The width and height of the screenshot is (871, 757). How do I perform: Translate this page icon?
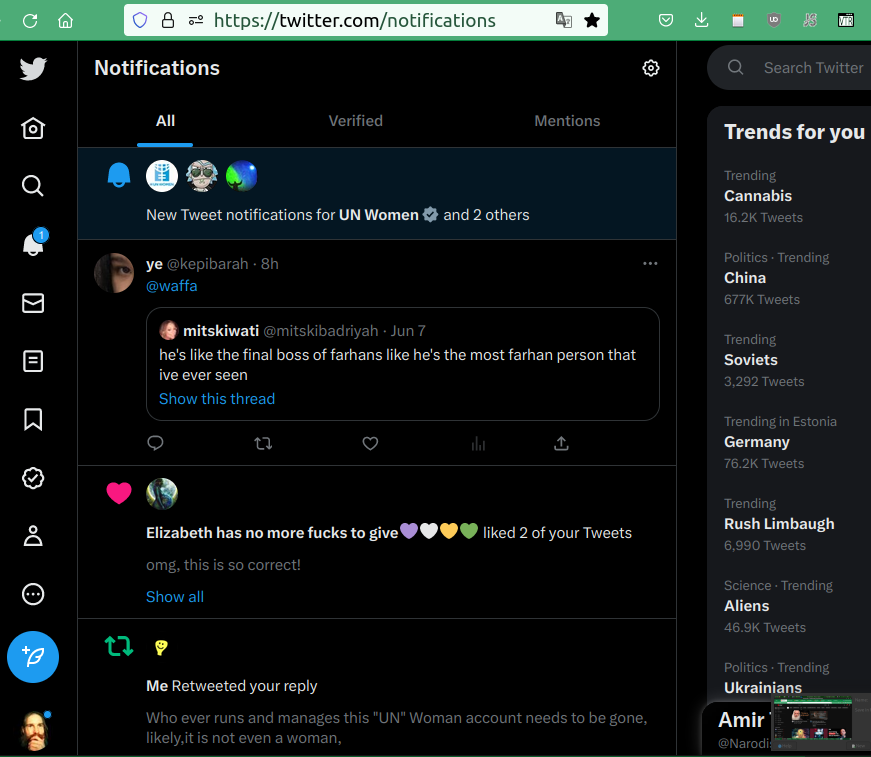click(x=563, y=21)
